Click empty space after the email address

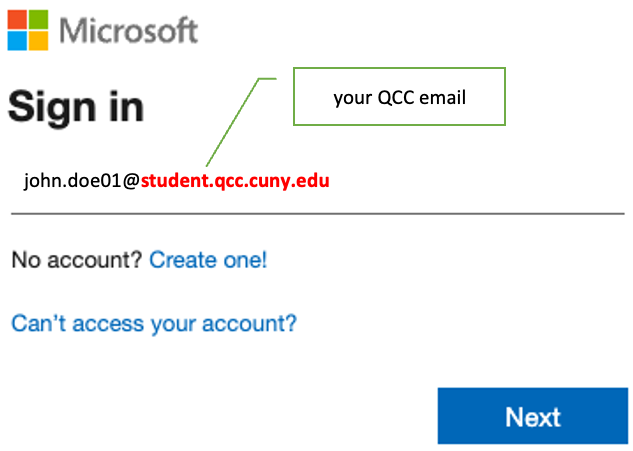476,181
